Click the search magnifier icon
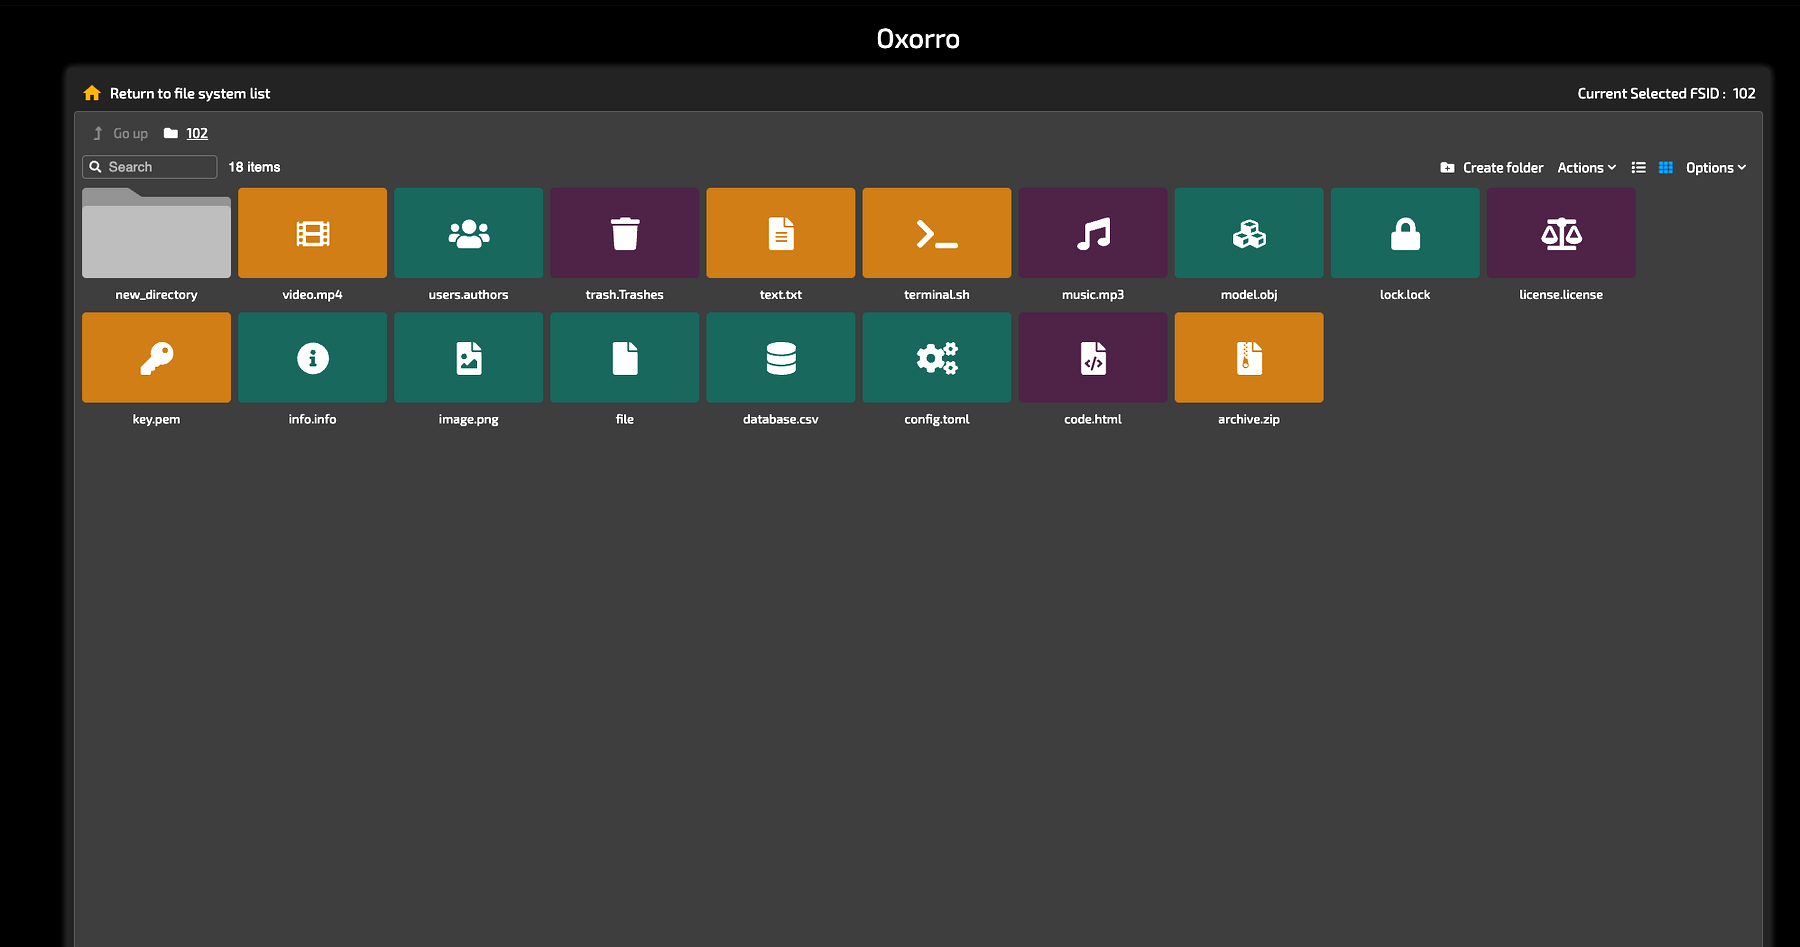Screen dimensions: 1800x947 click(x=96, y=167)
